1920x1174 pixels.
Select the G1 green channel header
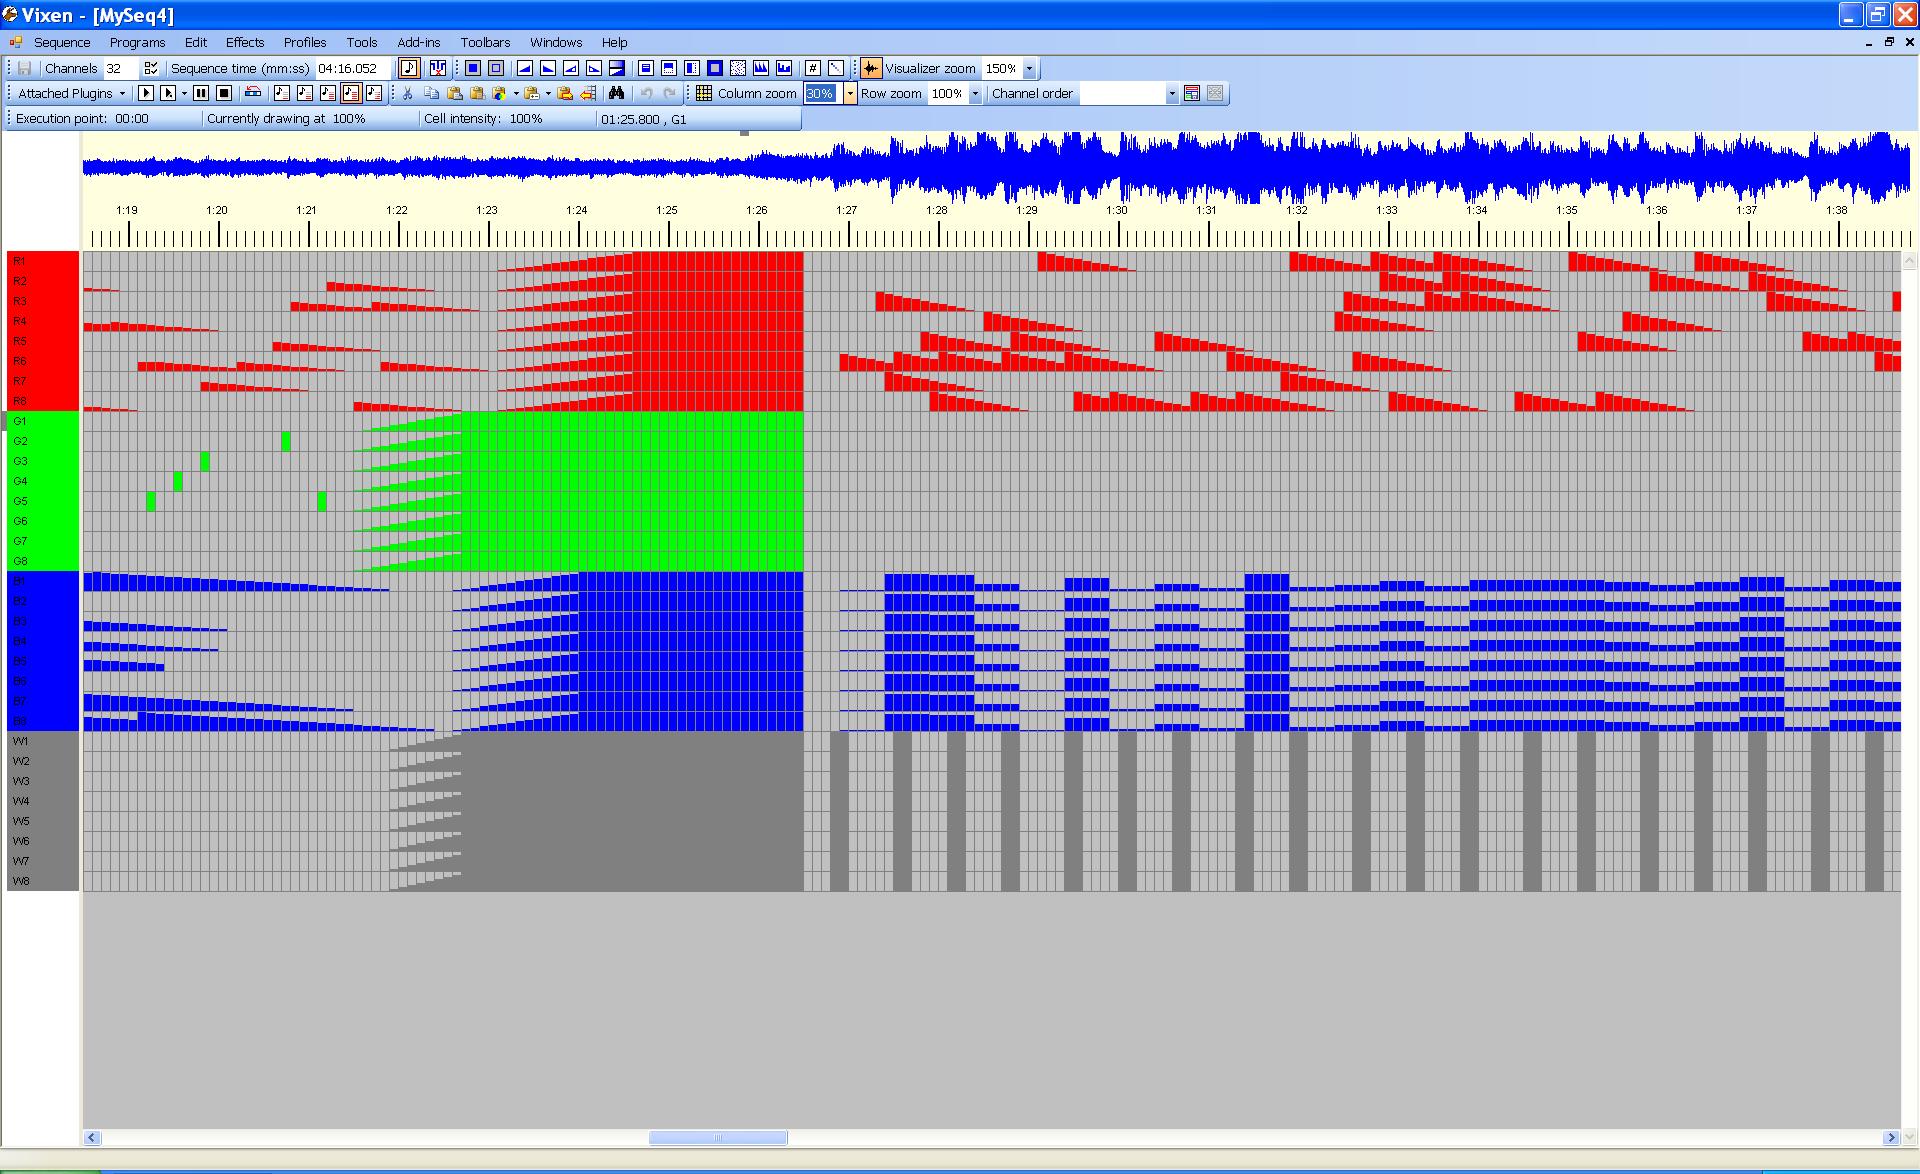click(43, 421)
